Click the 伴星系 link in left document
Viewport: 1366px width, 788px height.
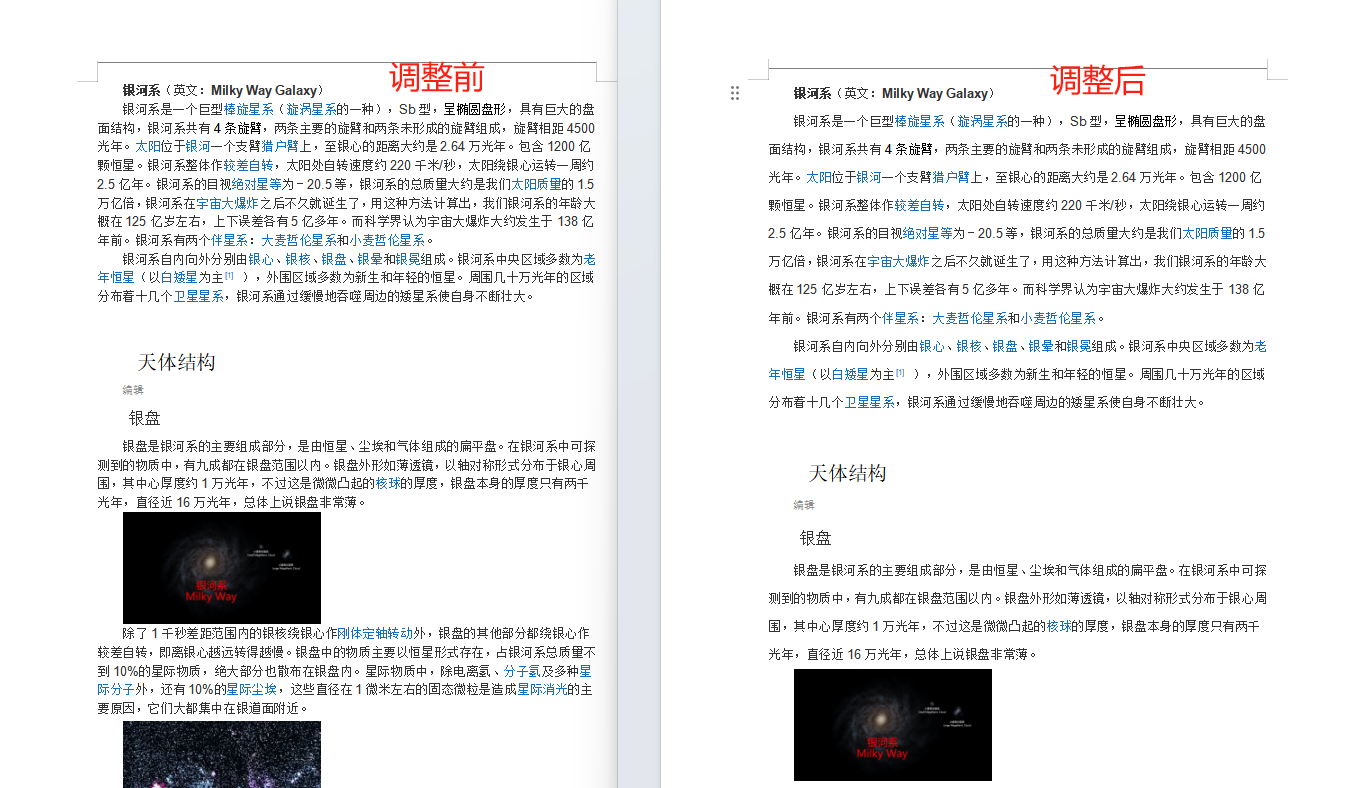tap(229, 240)
